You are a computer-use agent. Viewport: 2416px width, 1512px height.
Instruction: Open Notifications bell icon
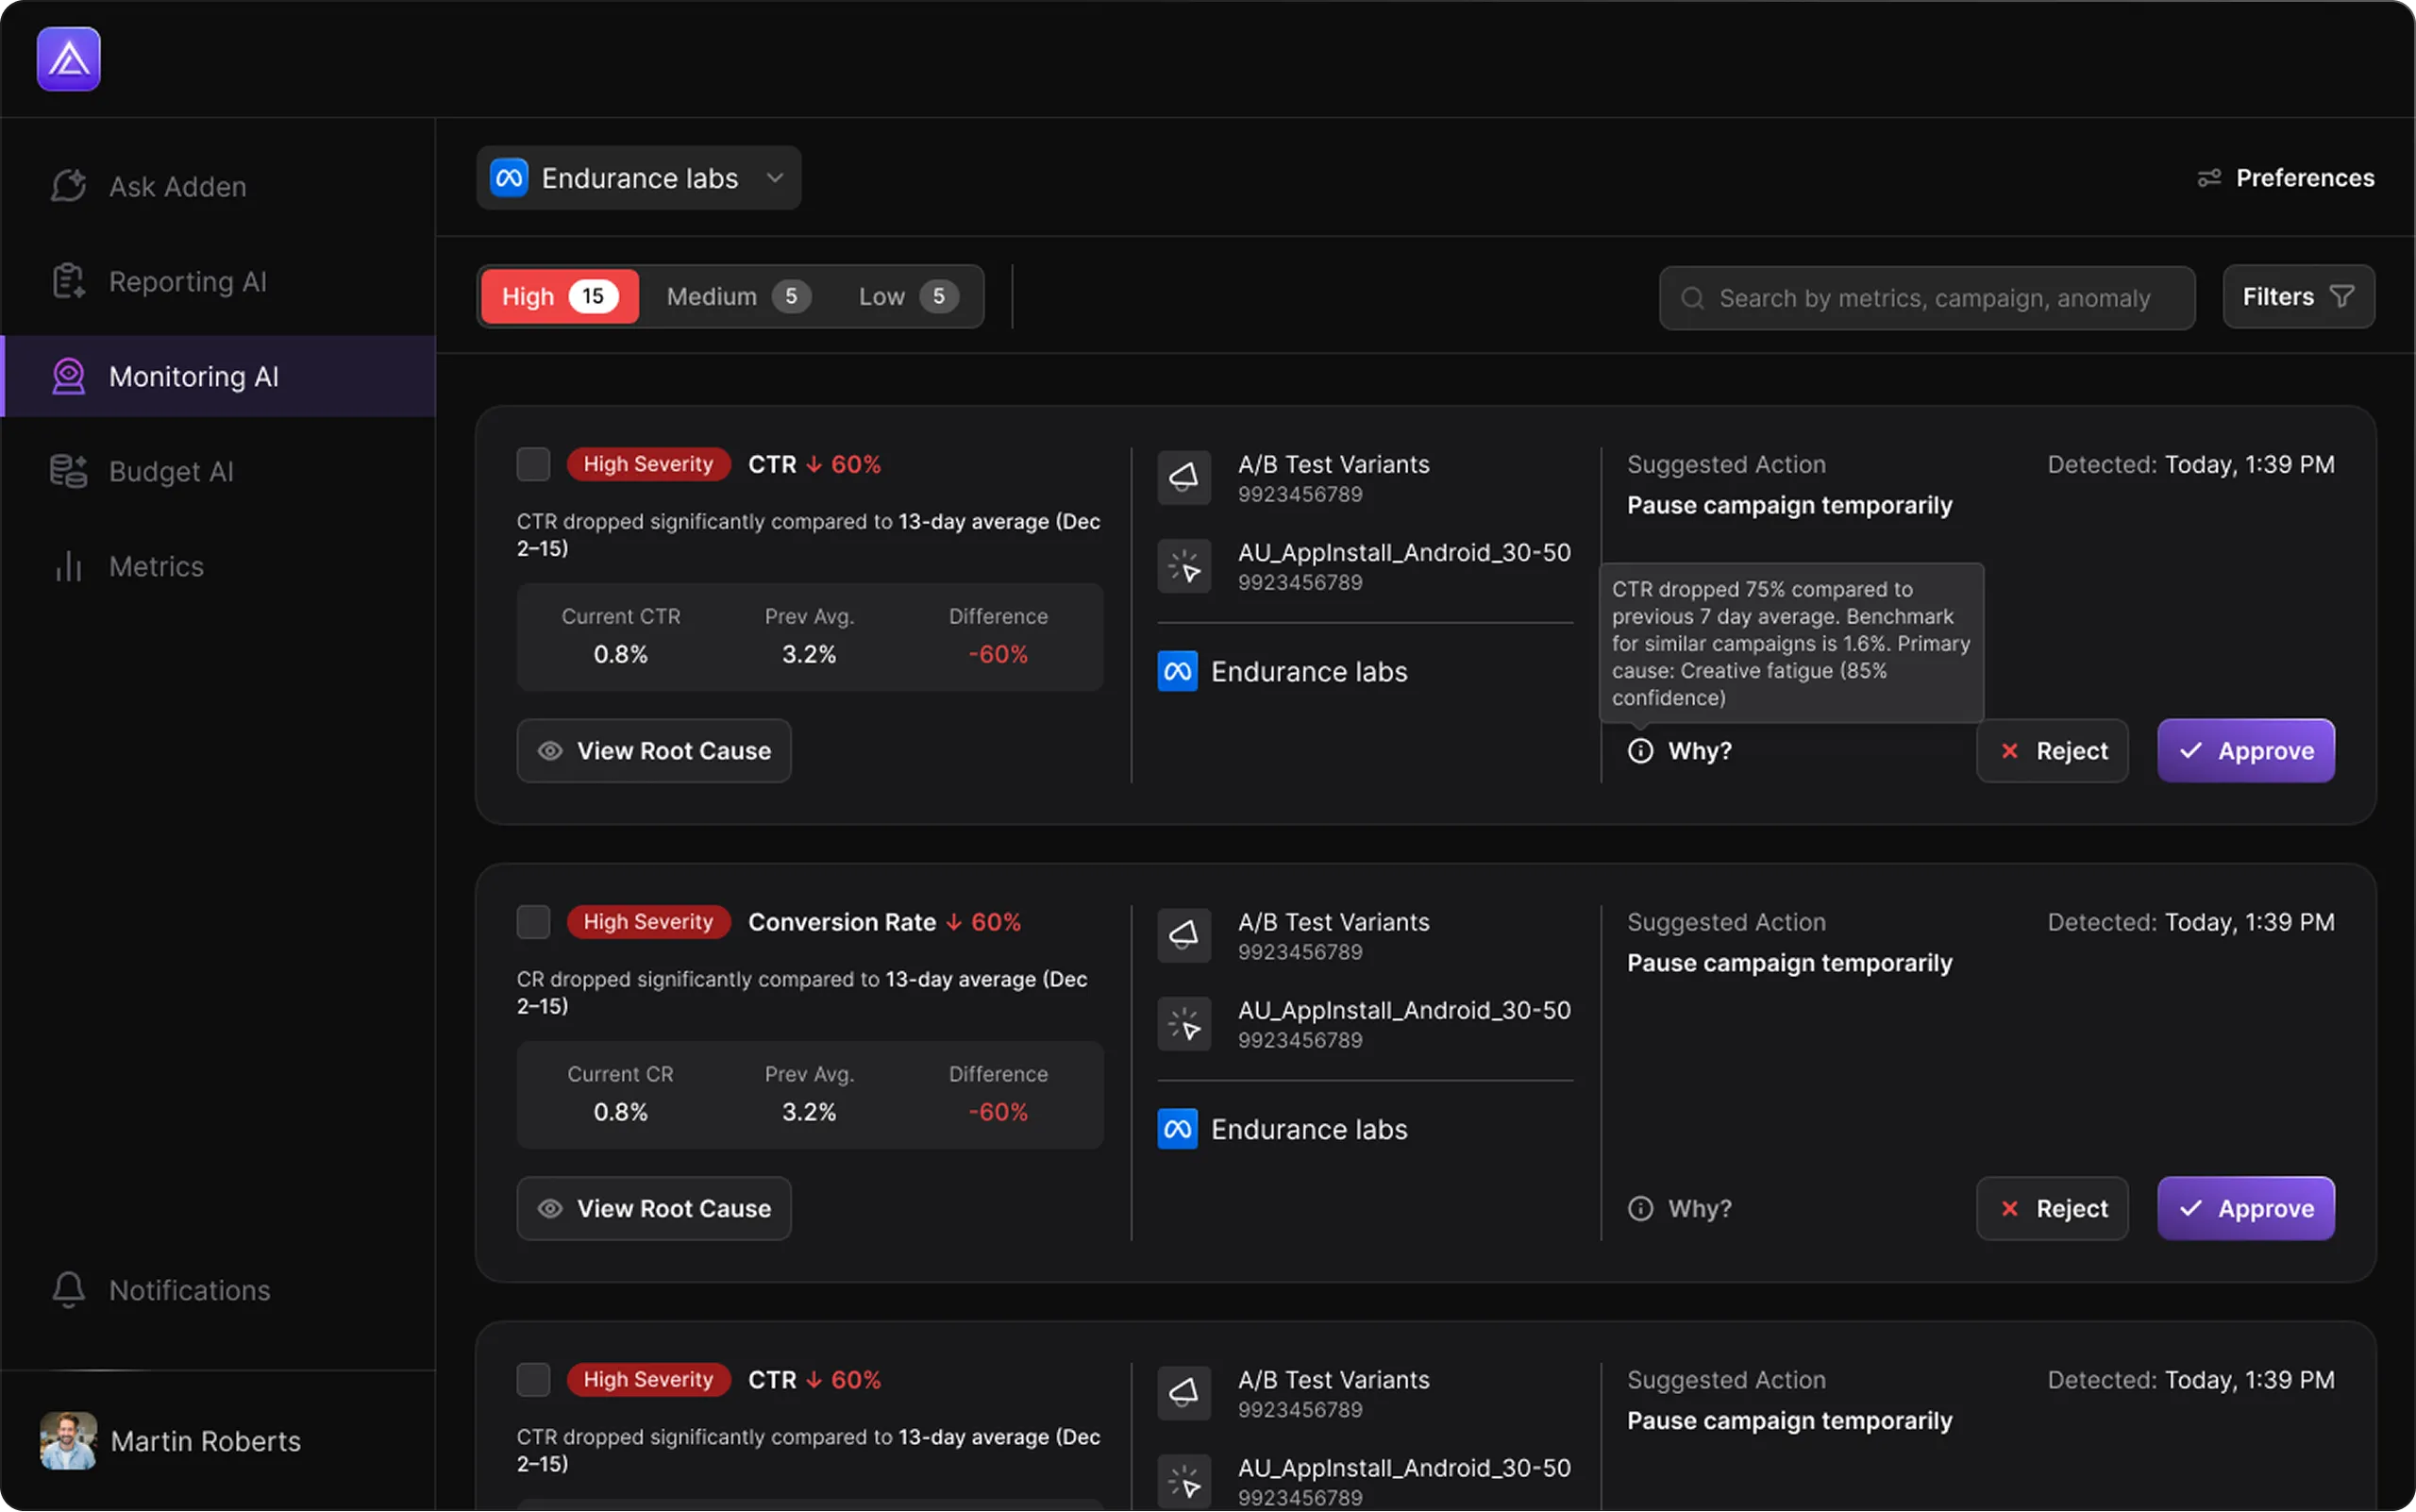[68, 1289]
